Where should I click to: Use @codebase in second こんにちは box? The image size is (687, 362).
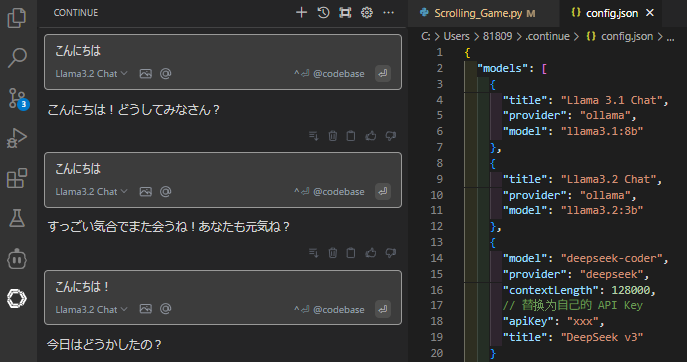[x=329, y=192]
